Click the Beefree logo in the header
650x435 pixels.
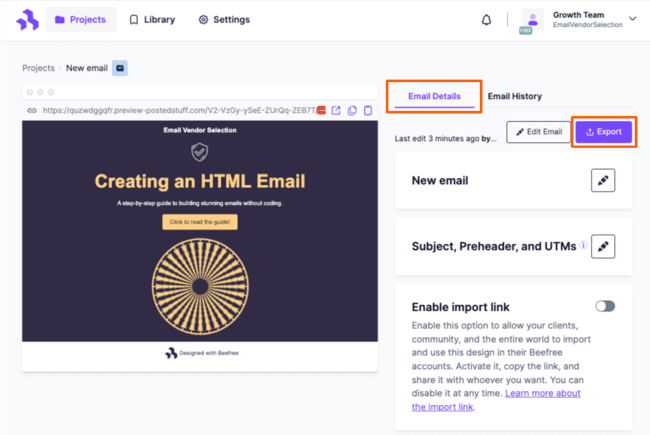[x=27, y=20]
